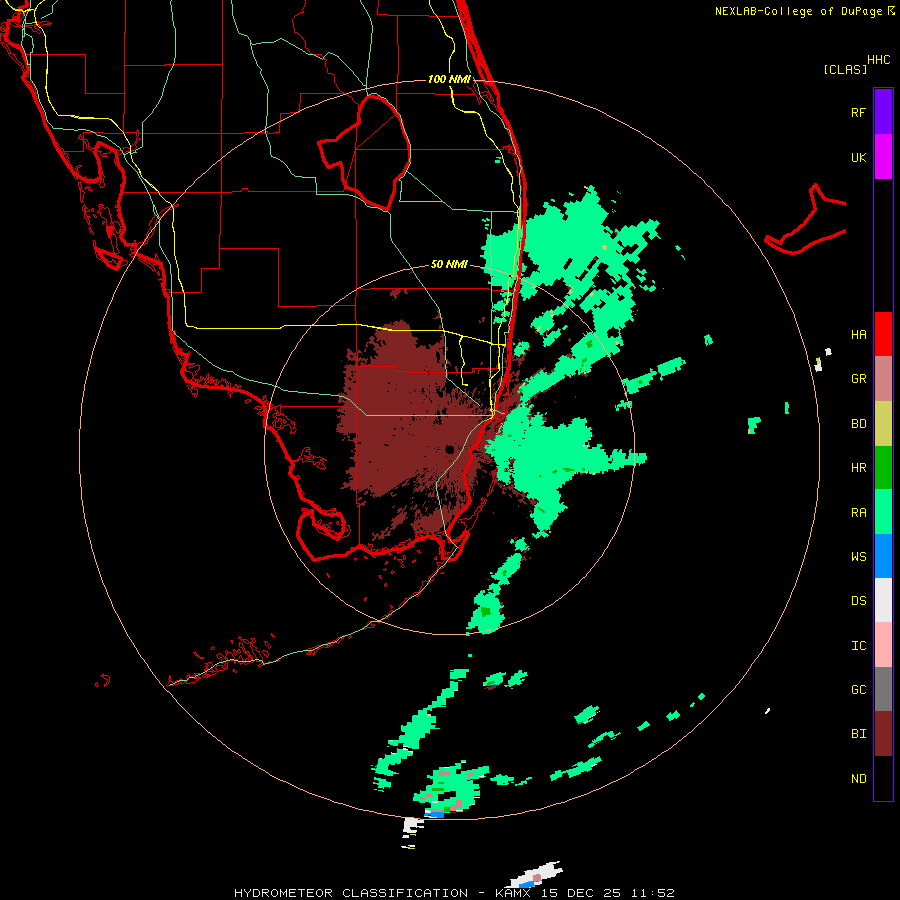
Task: Click the [CLAS] units label
Action: coord(845,69)
